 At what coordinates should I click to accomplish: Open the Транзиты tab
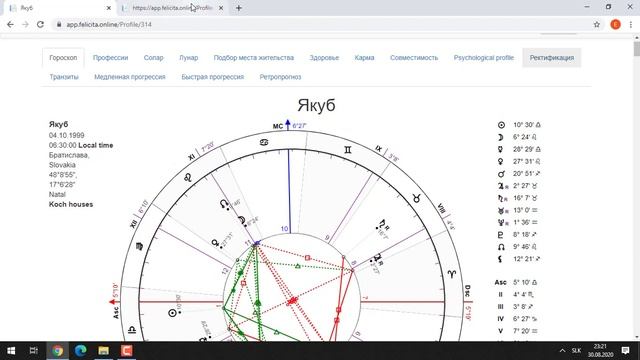click(x=64, y=77)
